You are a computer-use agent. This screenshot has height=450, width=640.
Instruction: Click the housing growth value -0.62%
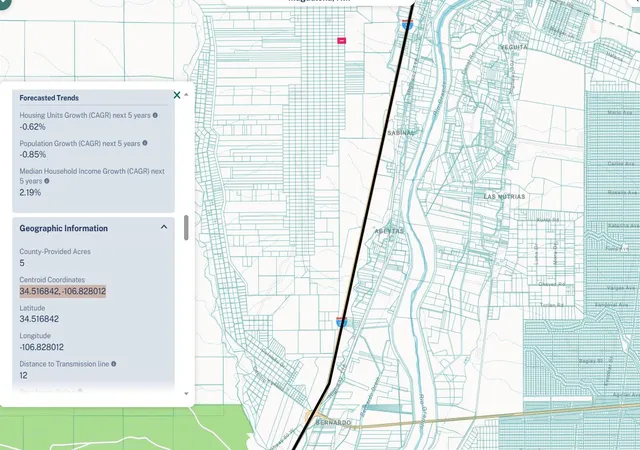click(x=33, y=127)
